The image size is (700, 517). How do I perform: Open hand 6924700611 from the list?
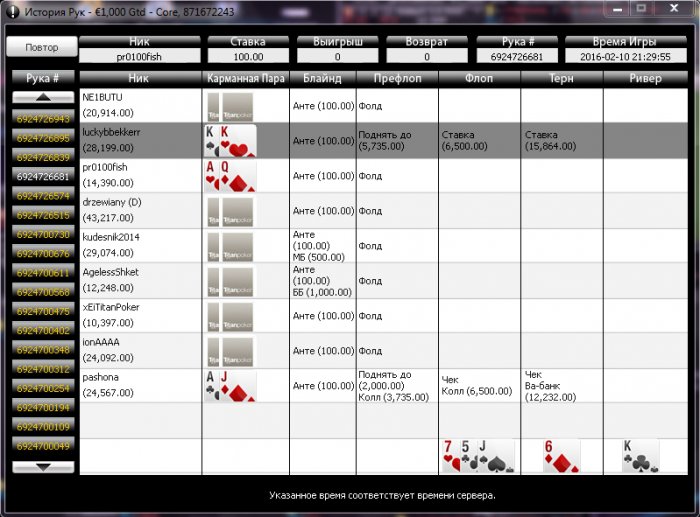point(43,272)
